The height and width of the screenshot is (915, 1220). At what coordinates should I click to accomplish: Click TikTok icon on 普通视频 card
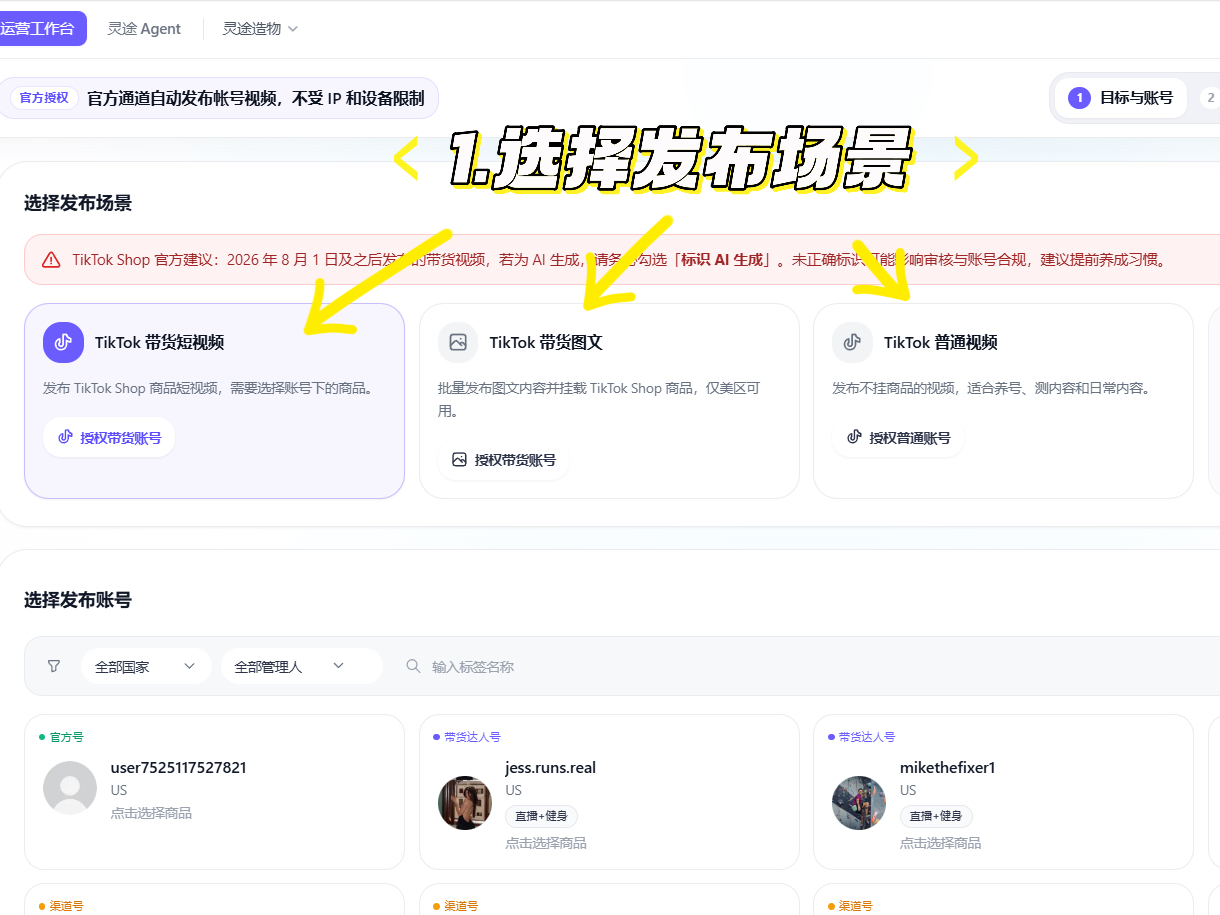pos(852,342)
